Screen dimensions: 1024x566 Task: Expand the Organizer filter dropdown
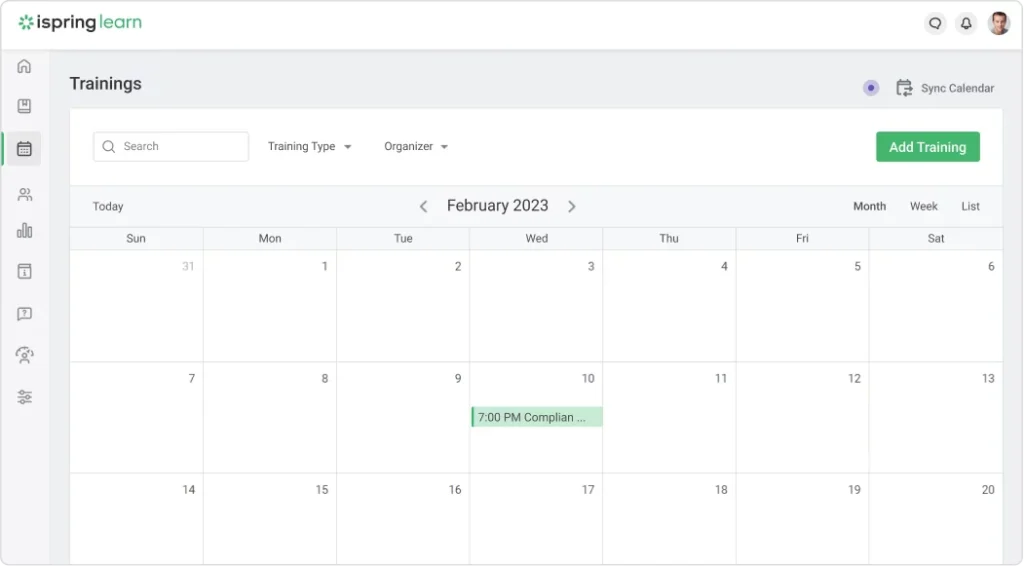(x=416, y=146)
